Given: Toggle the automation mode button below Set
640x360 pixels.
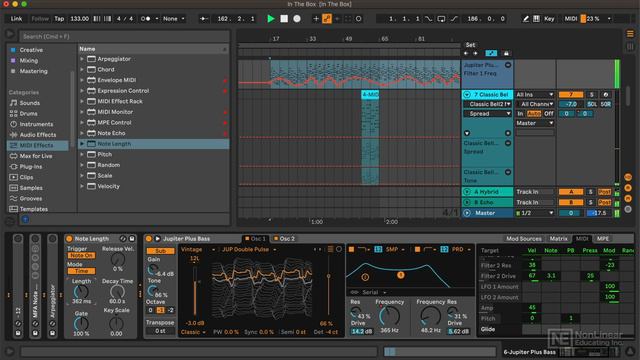Looking at the screenshot, I should tap(491, 53).
